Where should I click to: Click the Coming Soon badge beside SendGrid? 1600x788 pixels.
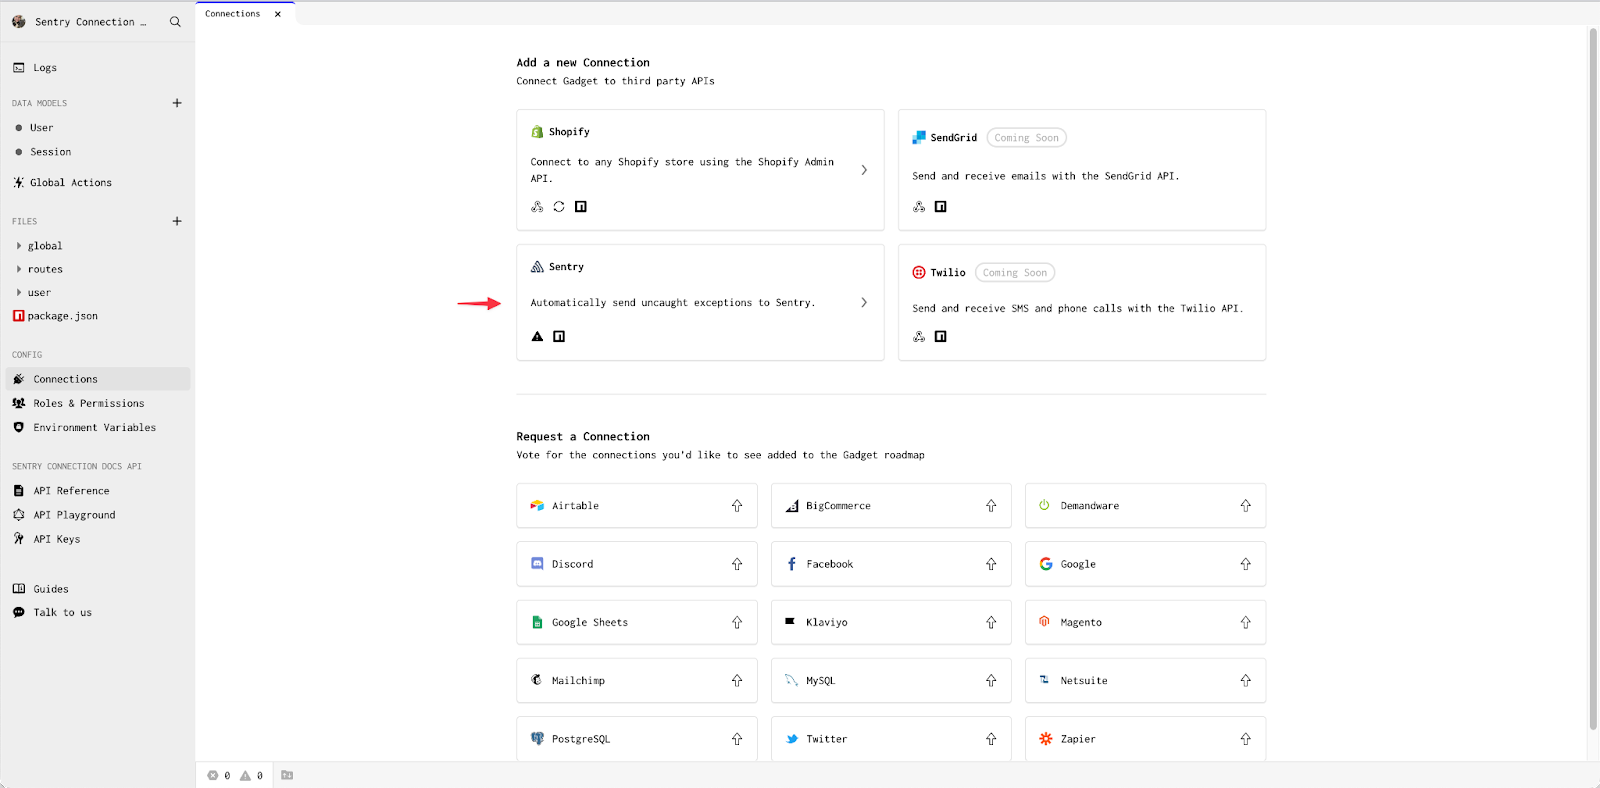click(1026, 138)
